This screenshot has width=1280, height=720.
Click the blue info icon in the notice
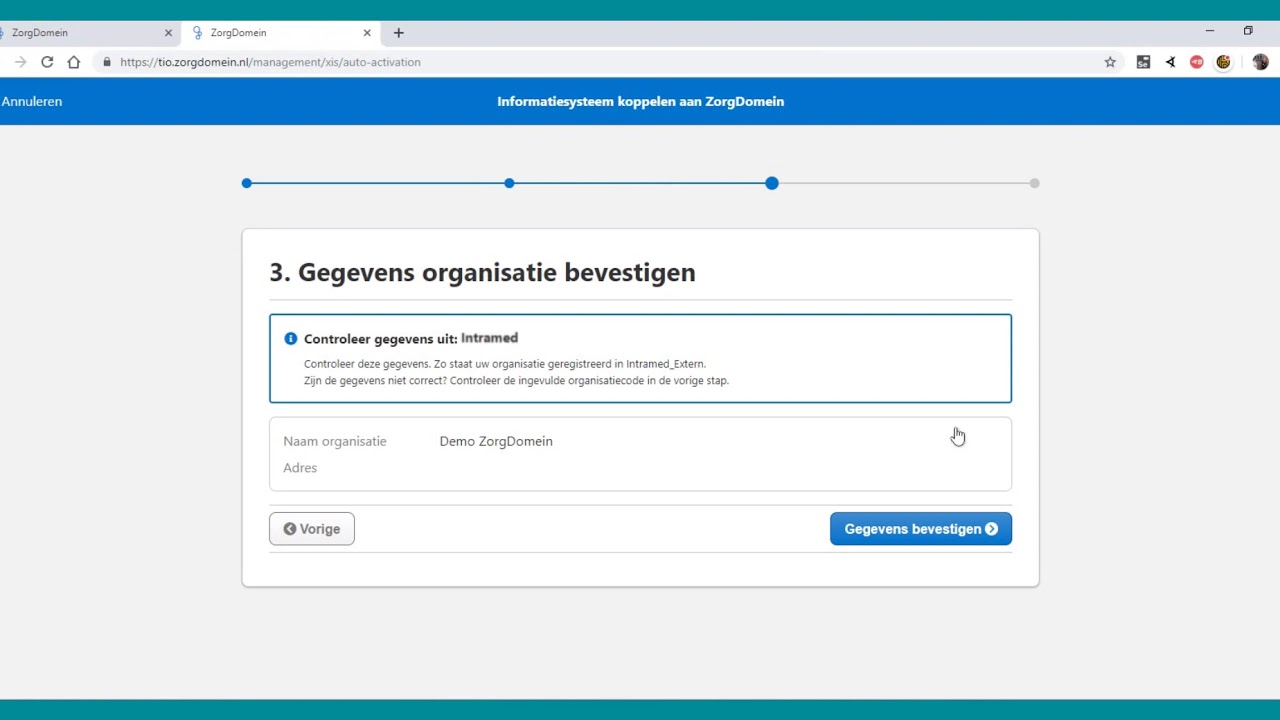coord(291,339)
